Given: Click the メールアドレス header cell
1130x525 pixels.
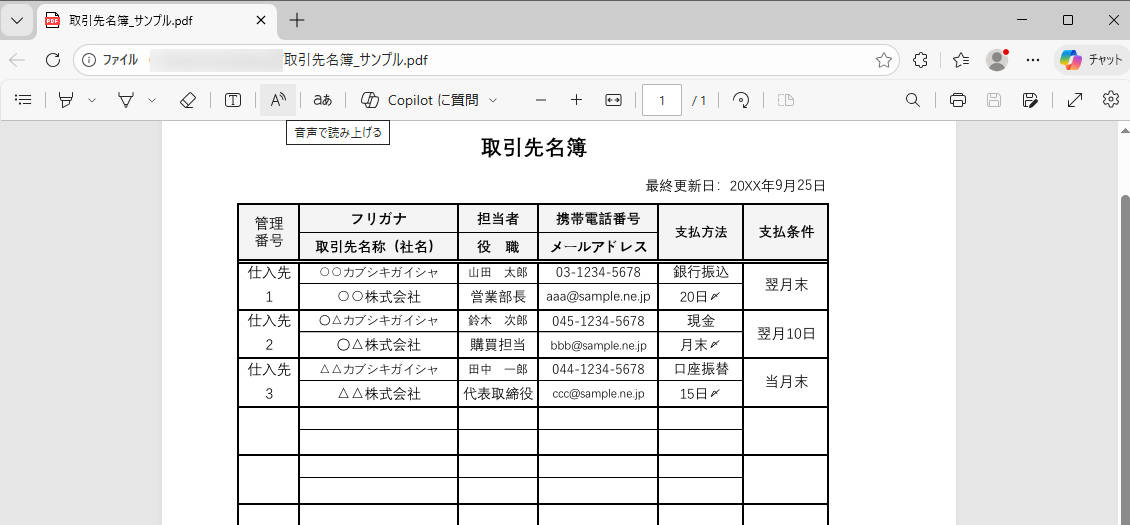Looking at the screenshot, I should pyautogui.click(x=598, y=247).
